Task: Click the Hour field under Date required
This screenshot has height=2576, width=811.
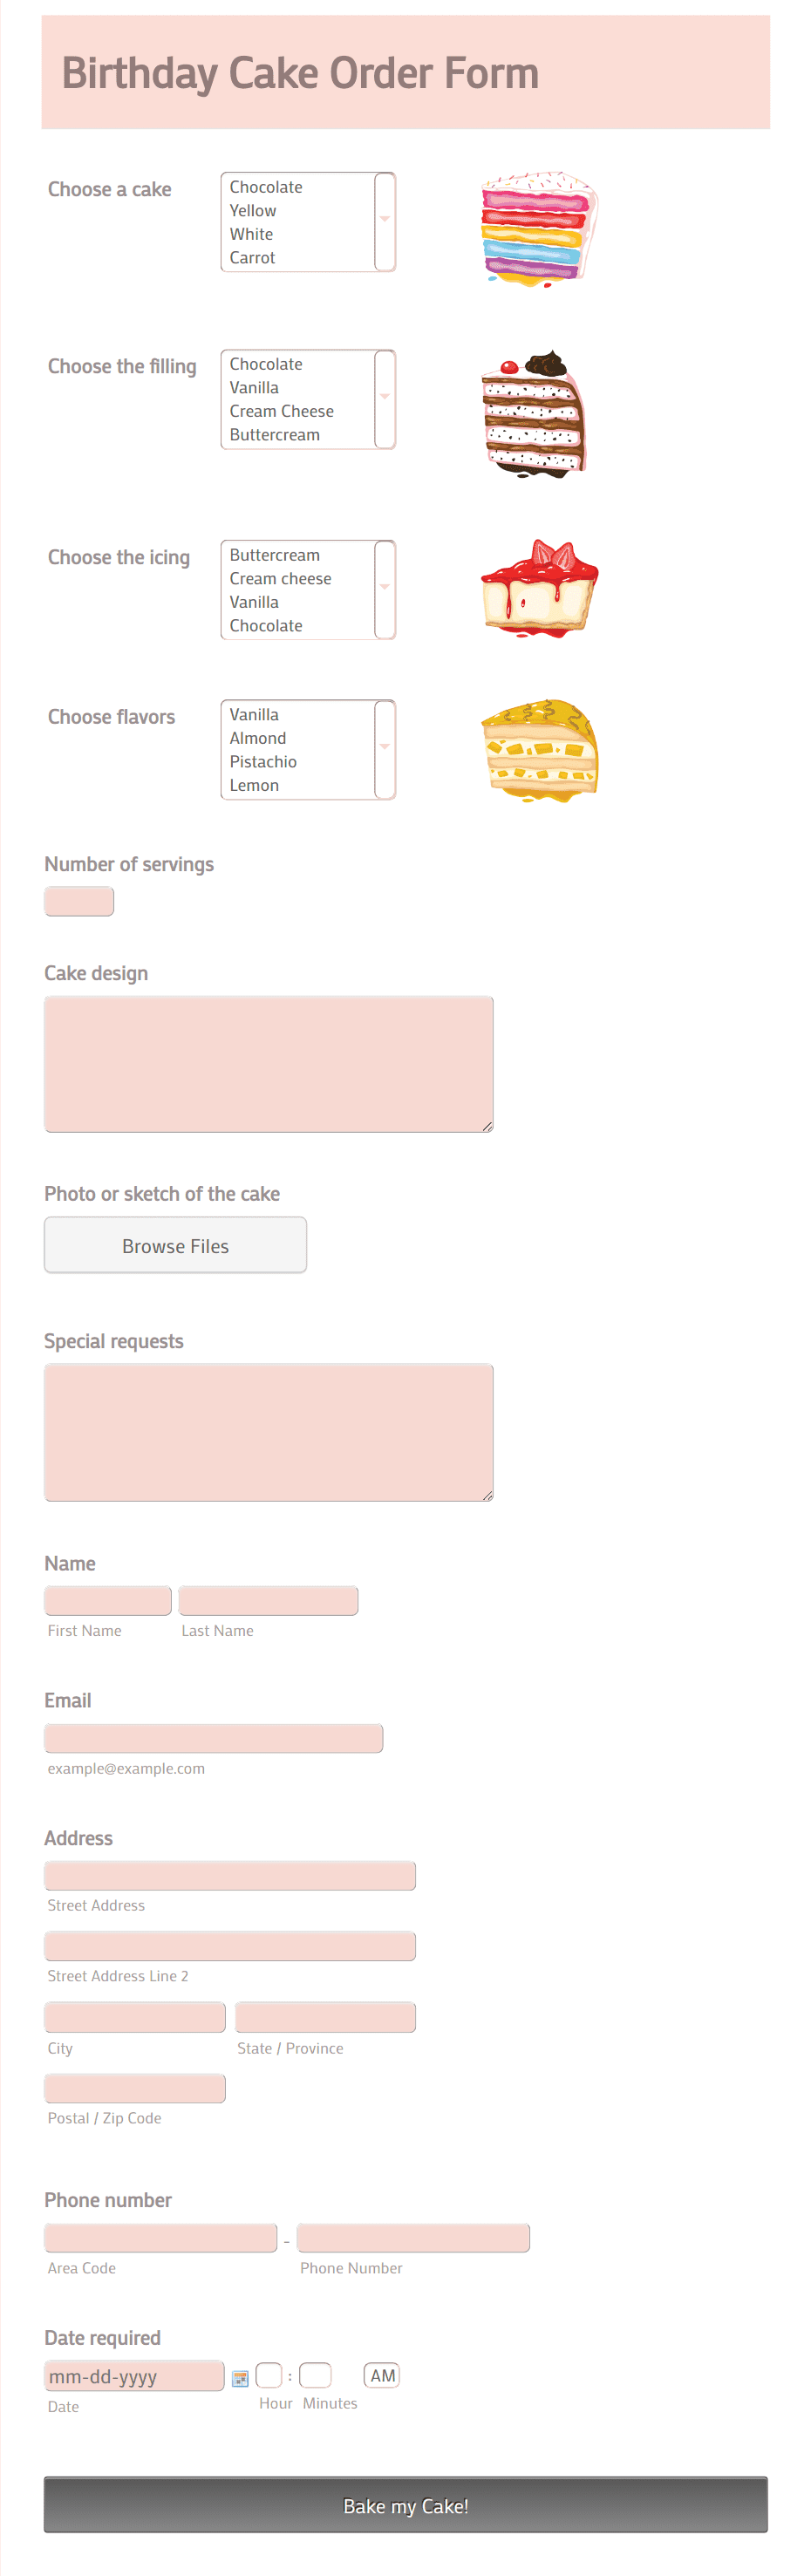Action: (268, 2375)
